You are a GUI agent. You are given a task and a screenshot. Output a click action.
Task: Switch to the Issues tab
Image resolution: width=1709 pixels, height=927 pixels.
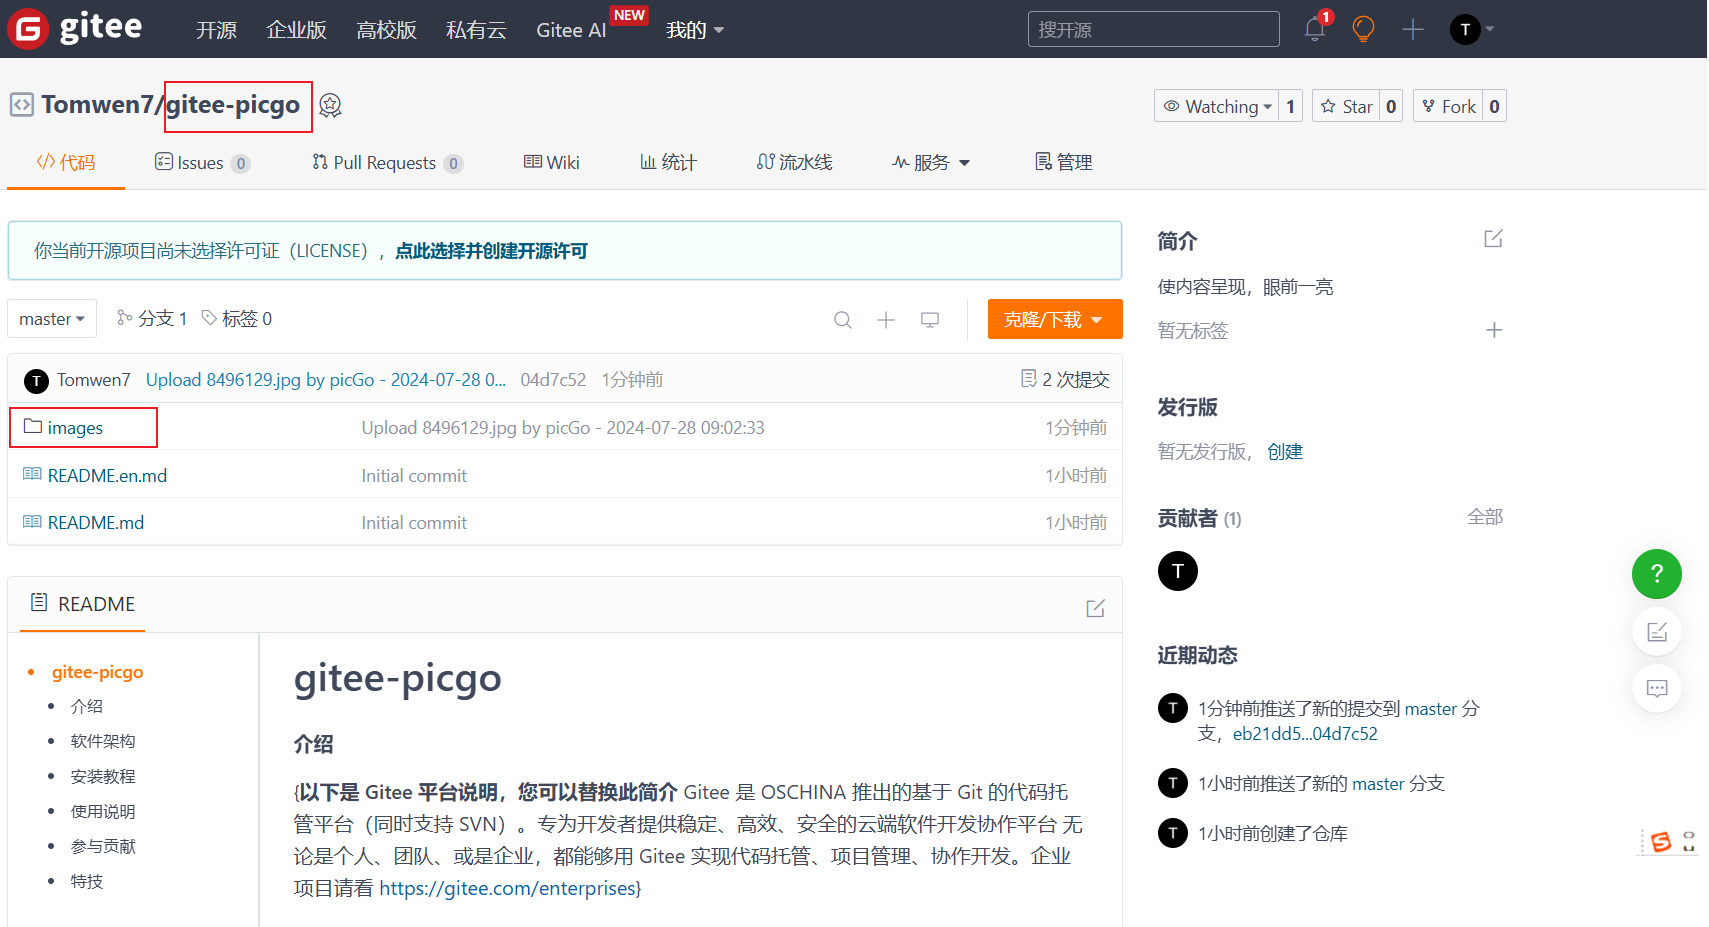(202, 163)
